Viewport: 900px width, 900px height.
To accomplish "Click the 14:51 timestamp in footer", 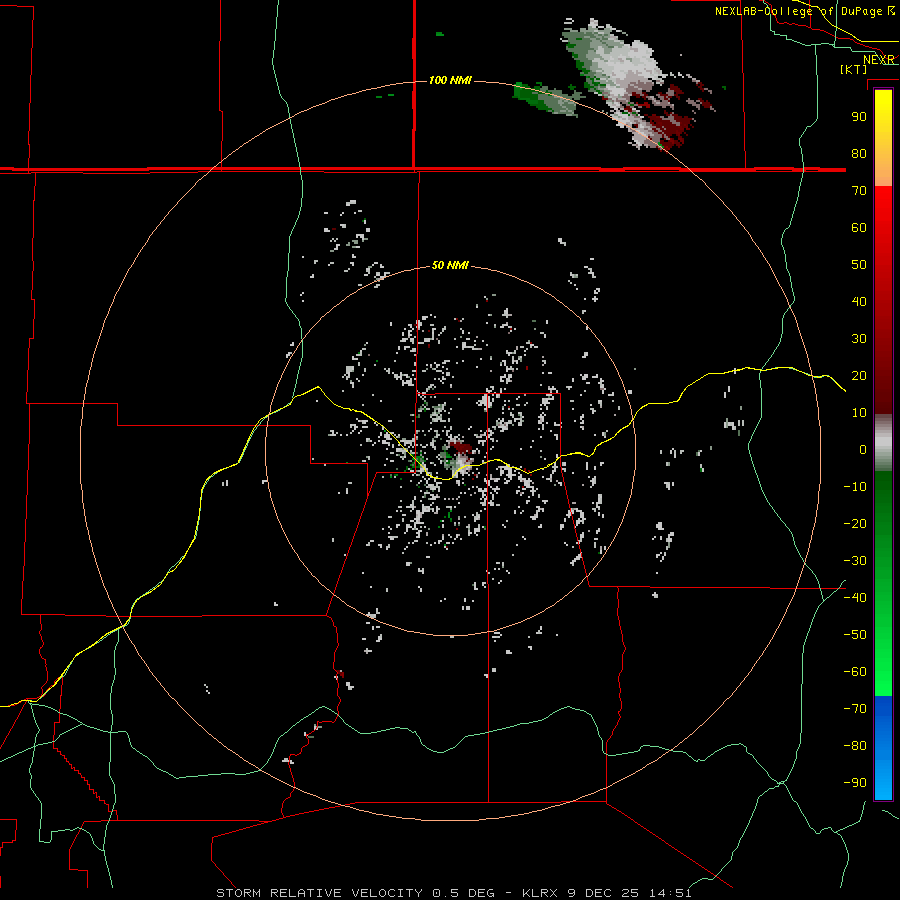I will click(x=670, y=893).
